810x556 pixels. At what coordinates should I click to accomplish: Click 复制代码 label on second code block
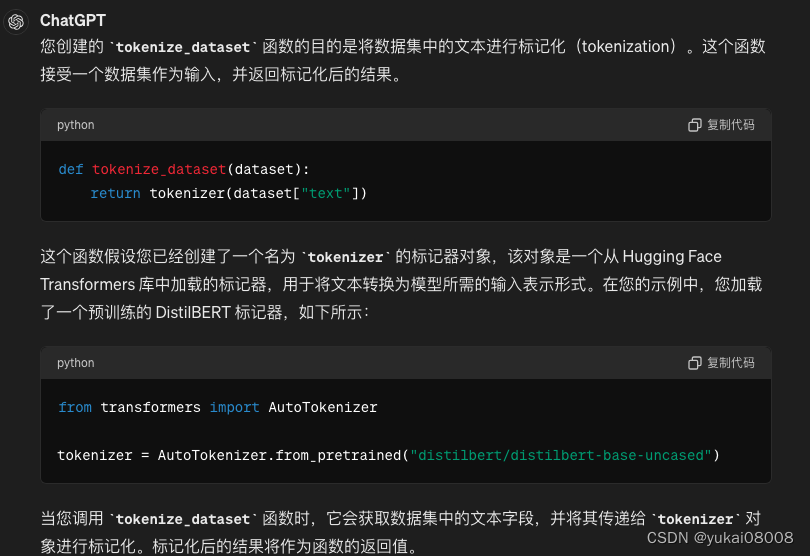[x=730, y=363]
